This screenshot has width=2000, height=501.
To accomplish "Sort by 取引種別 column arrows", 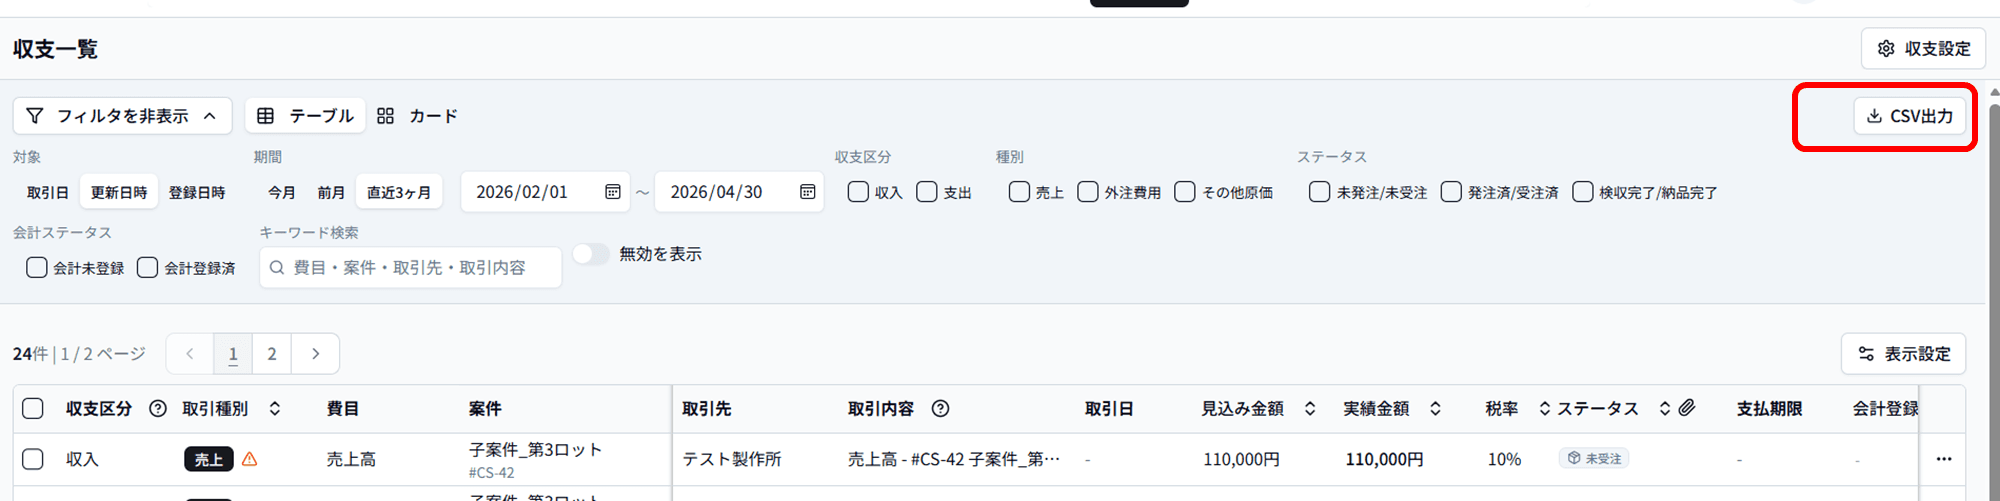I will (275, 409).
